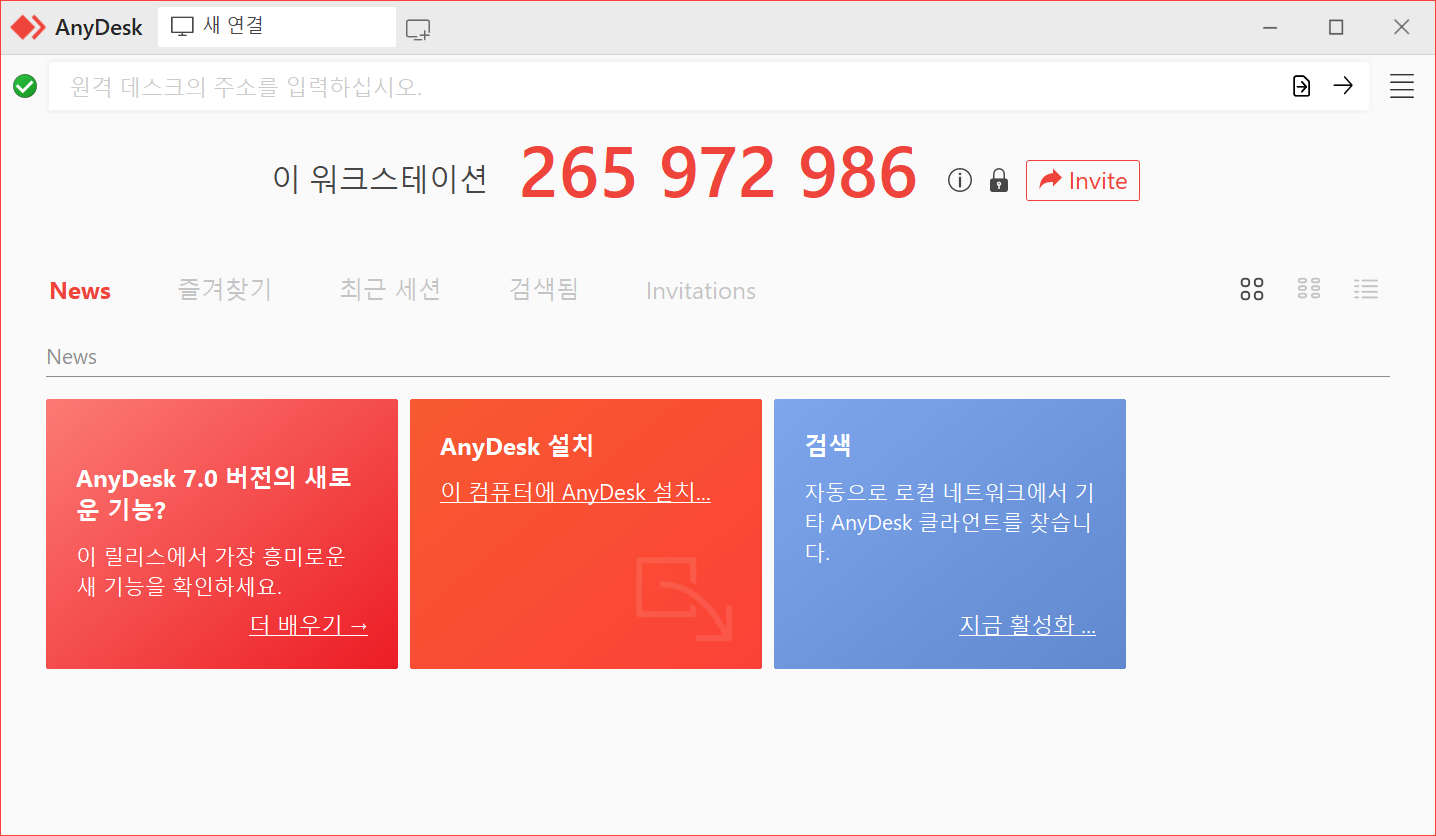Image resolution: width=1436 pixels, height=836 pixels.
Task: Click the 이 워크스테이션 label
Action: (x=380, y=179)
